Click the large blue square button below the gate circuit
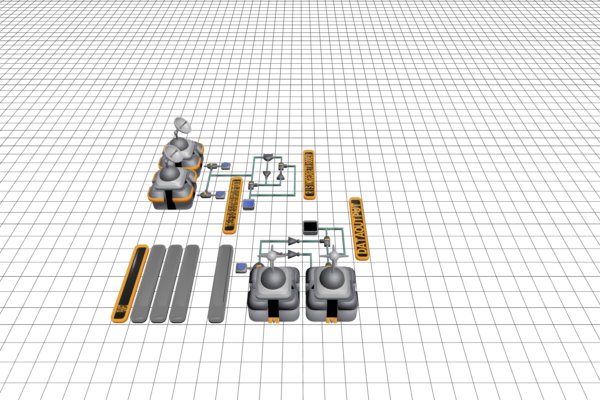Screen dimensions: 600x400 point(249,204)
